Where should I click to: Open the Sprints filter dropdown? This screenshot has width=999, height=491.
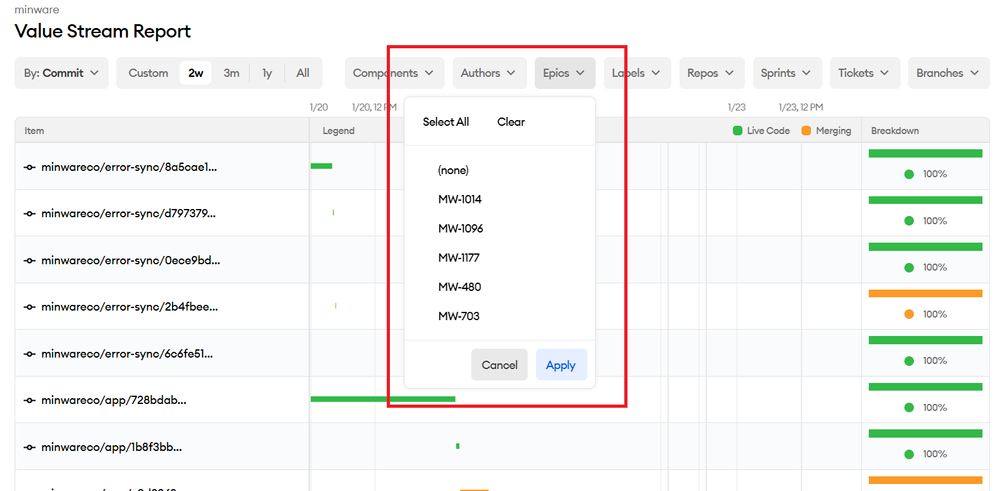coord(787,73)
